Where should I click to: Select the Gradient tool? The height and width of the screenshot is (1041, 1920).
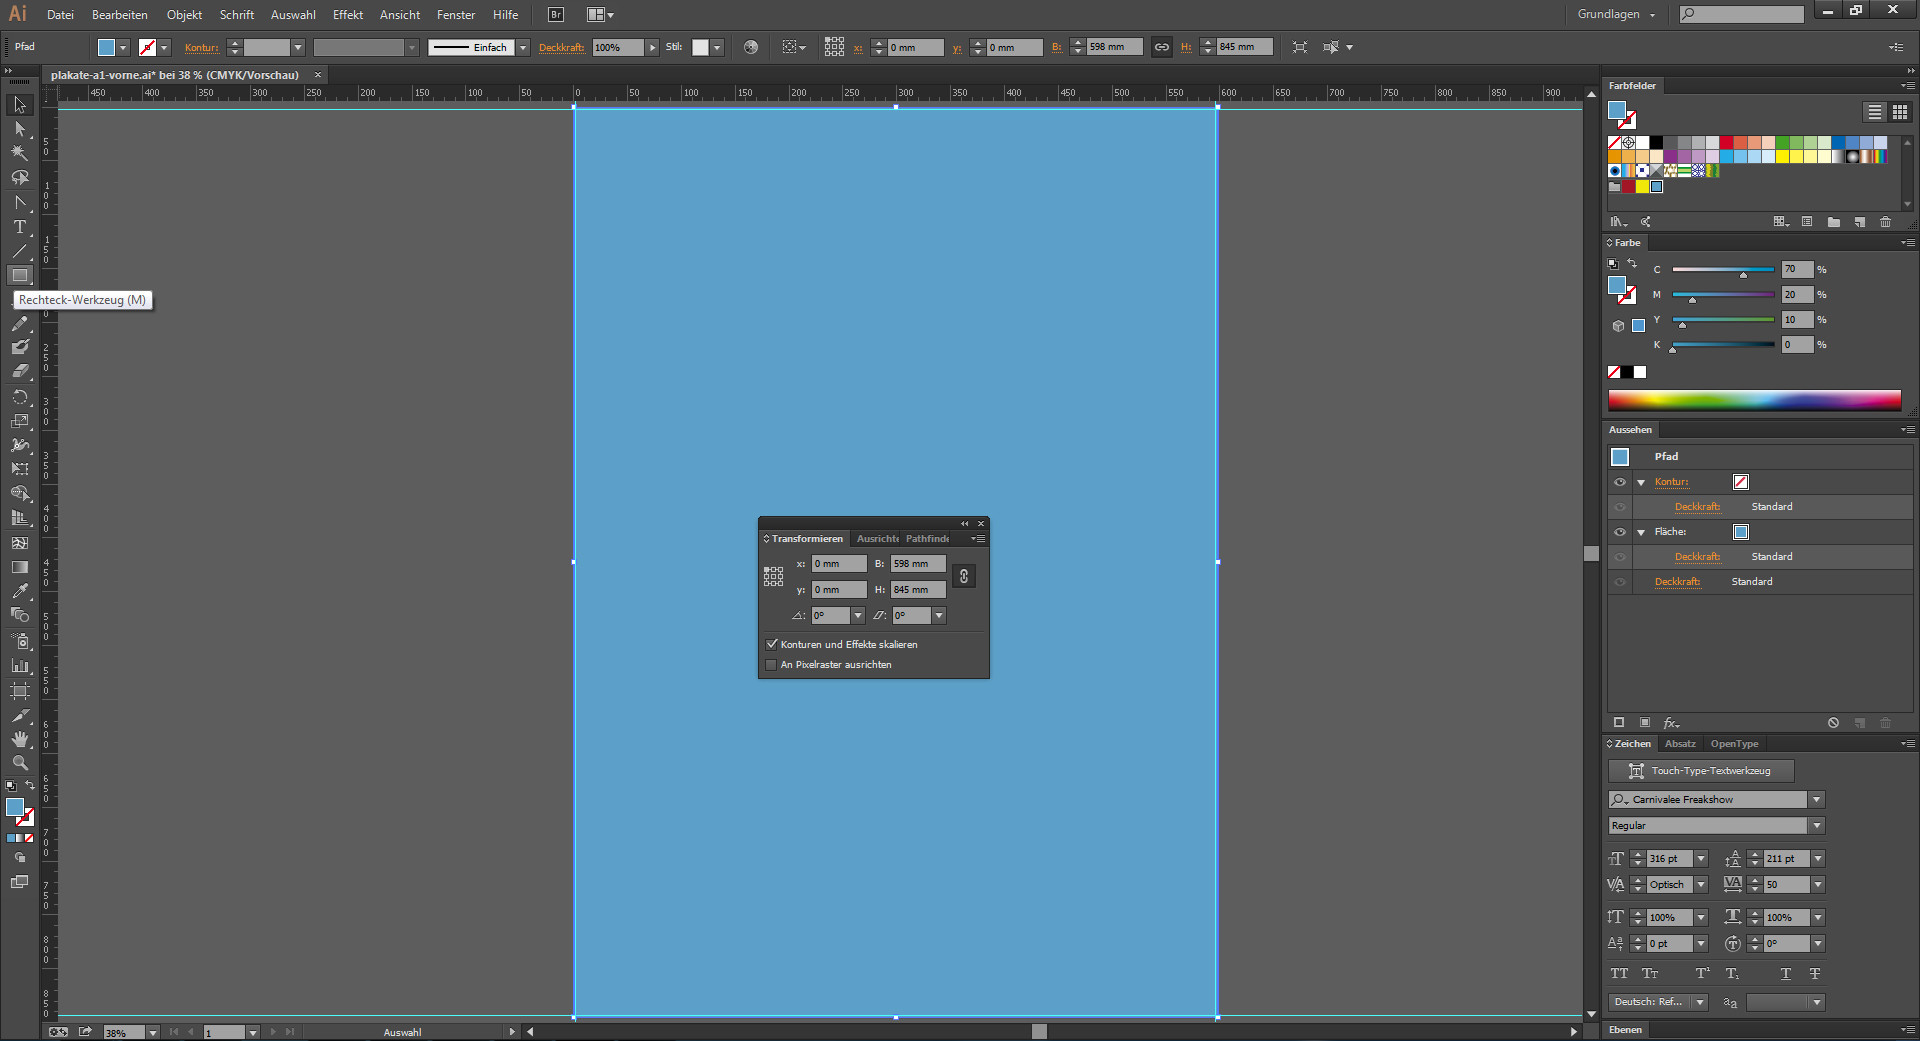pos(19,567)
